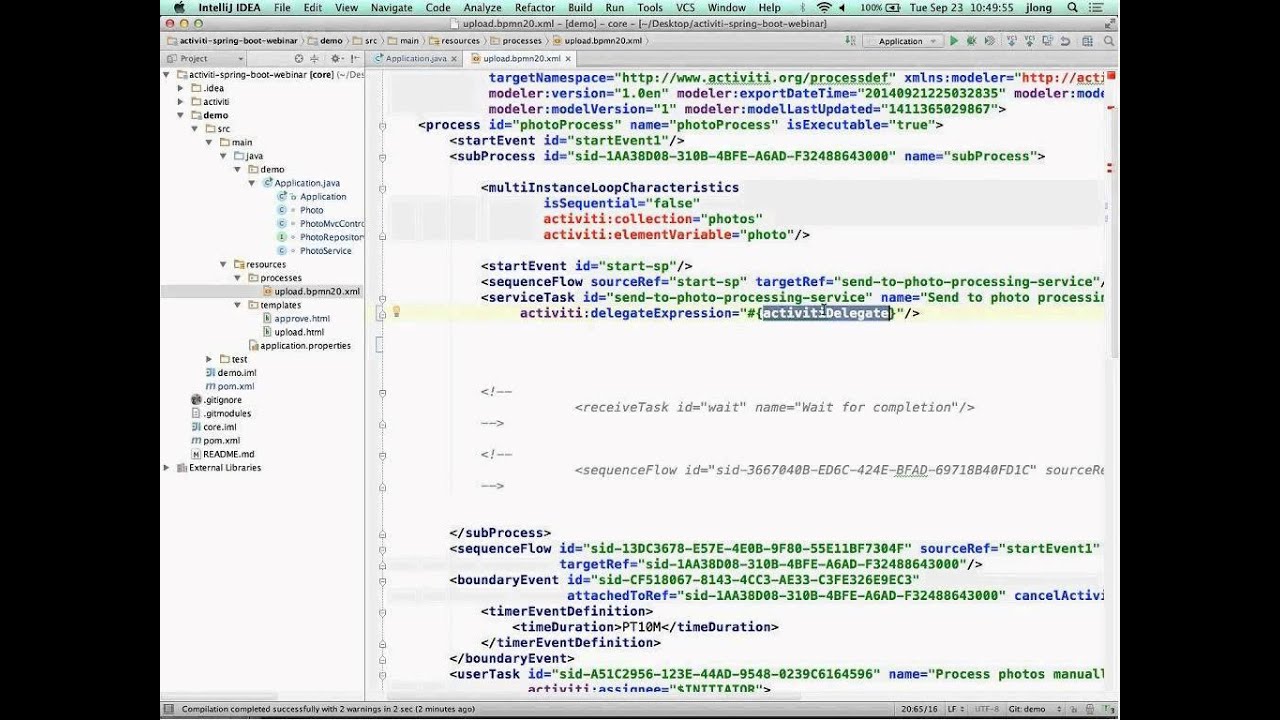Select approve.html in the project tree
The height and width of the screenshot is (720, 1280).
pyautogui.click(x=296, y=318)
